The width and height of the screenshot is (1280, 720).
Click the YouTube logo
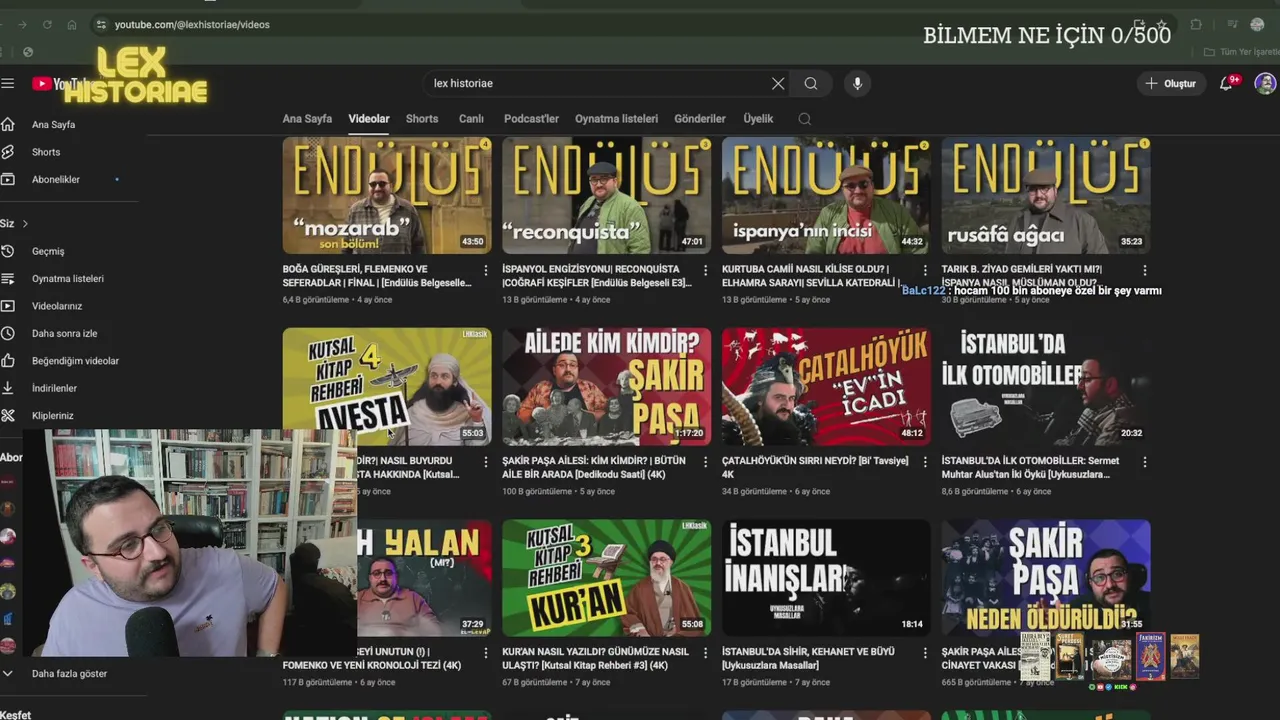pos(60,84)
